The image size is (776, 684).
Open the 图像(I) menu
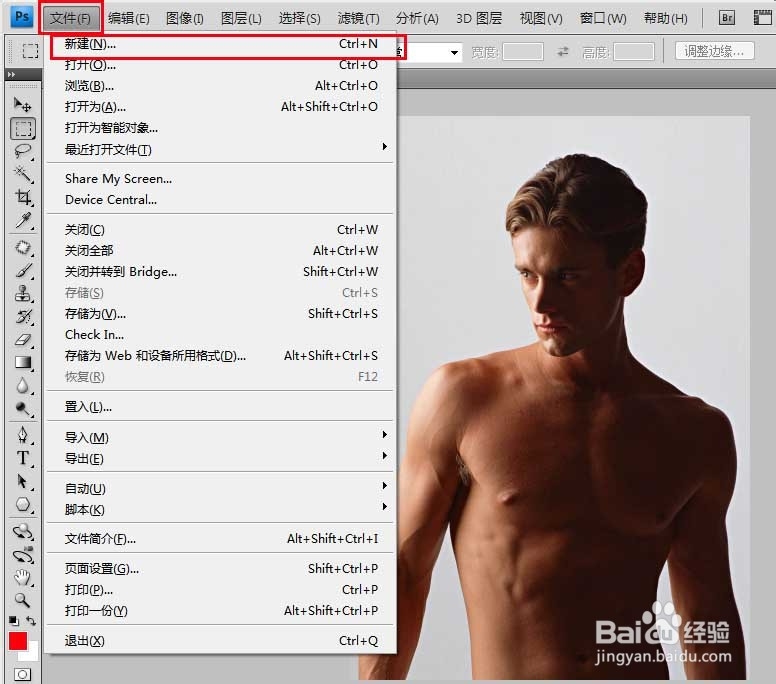185,18
